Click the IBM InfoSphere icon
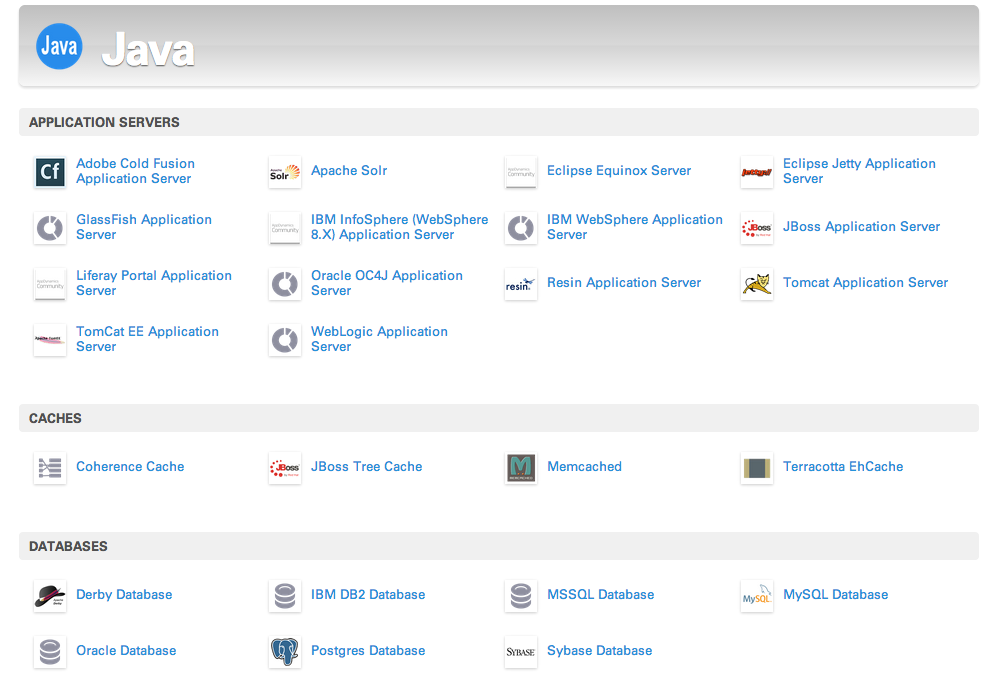Screen dimensions: 997x697 pyautogui.click(x=285, y=228)
